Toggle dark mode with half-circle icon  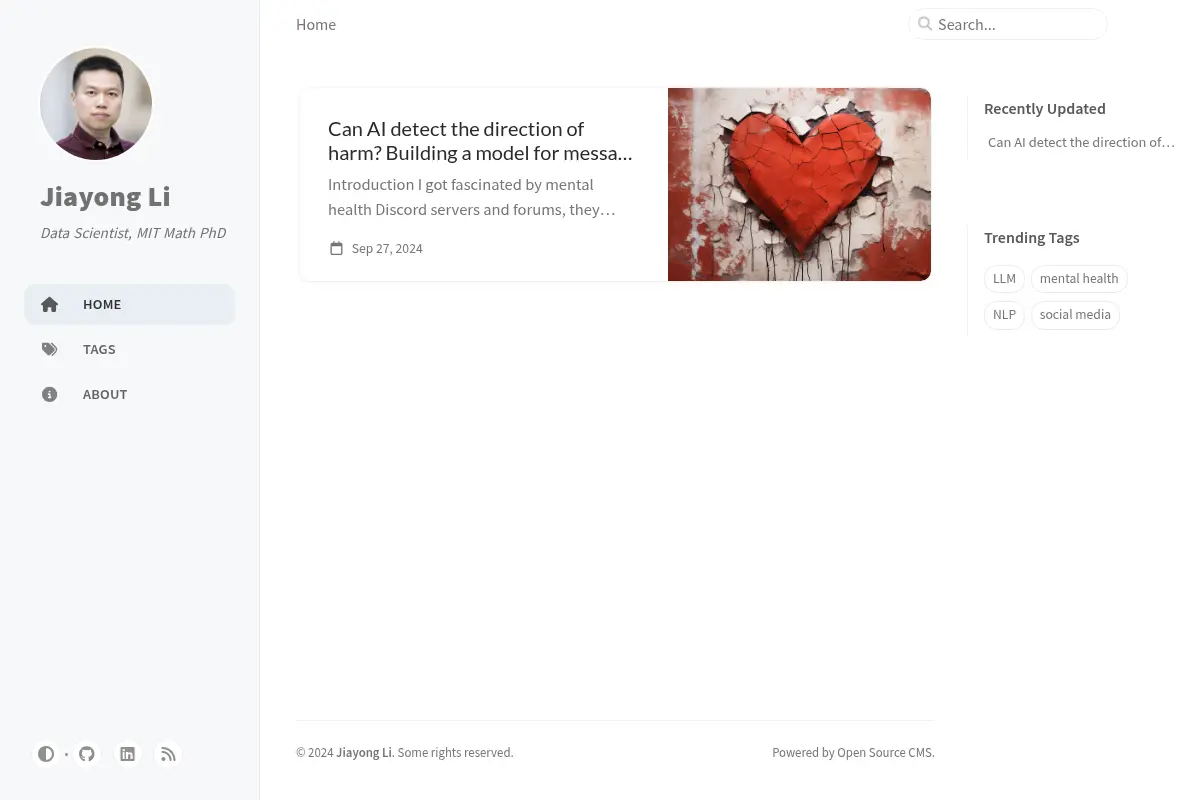(46, 754)
